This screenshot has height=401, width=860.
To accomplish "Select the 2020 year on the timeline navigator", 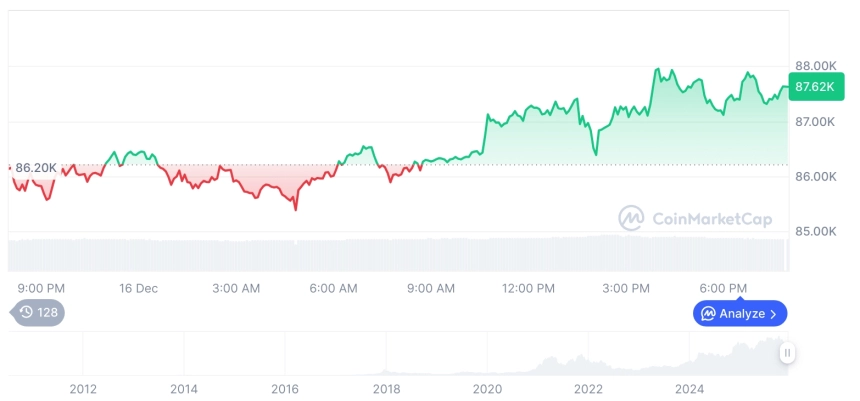I will [x=487, y=389].
